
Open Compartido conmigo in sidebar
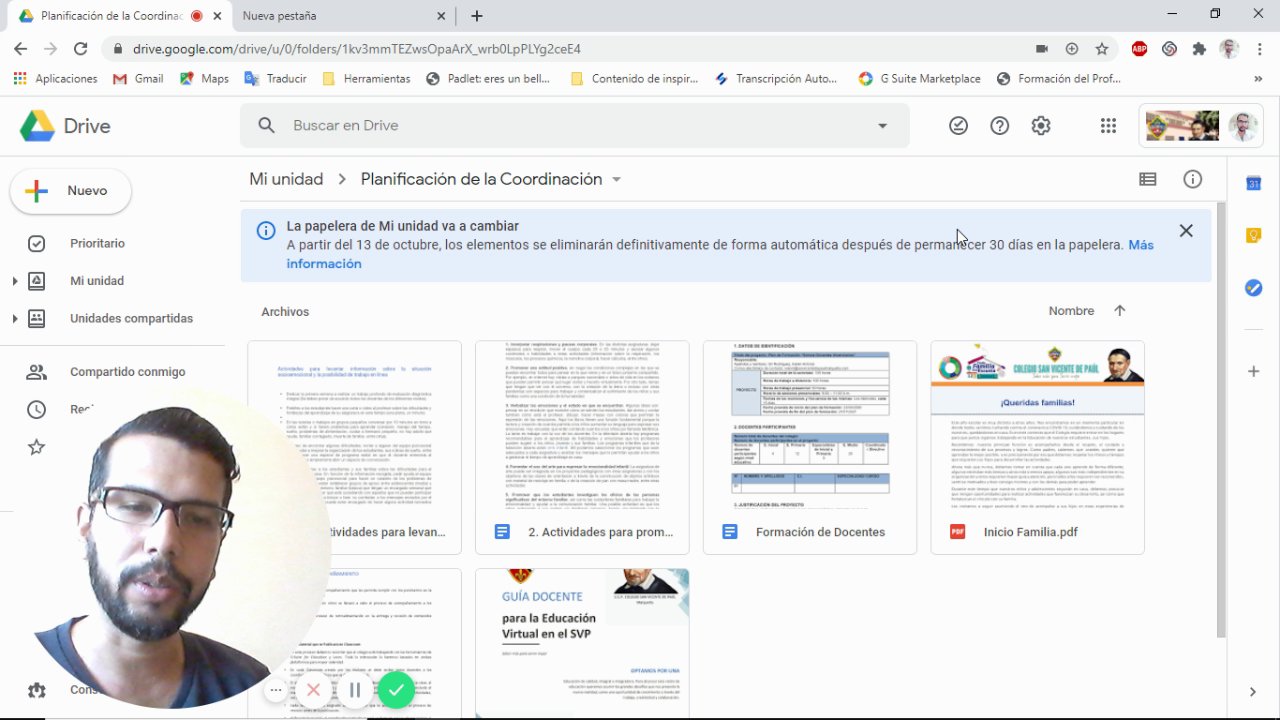coord(127,372)
